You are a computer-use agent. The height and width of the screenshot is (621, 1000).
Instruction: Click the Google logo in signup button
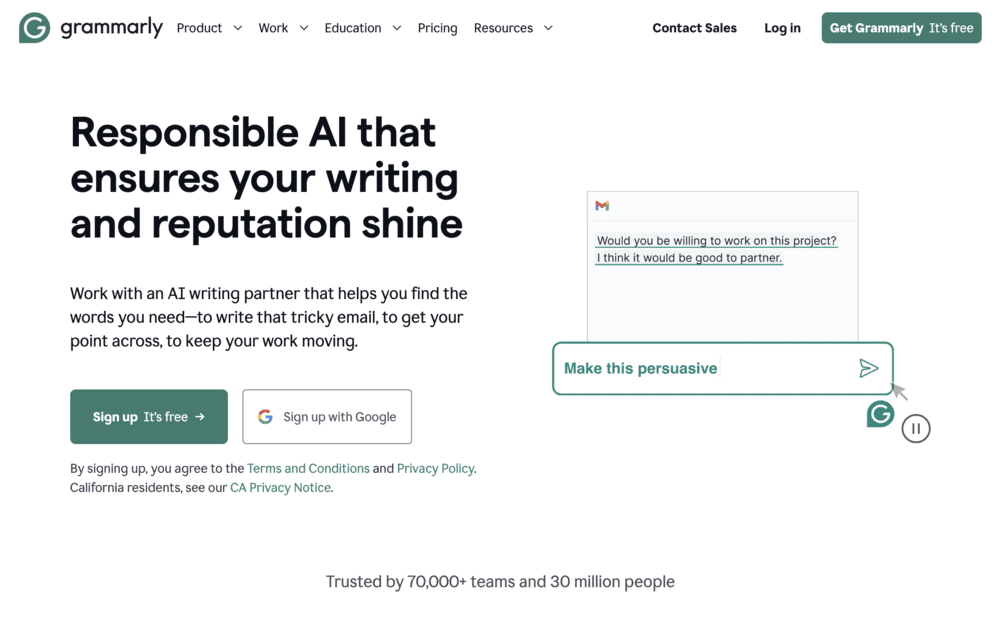(x=265, y=417)
